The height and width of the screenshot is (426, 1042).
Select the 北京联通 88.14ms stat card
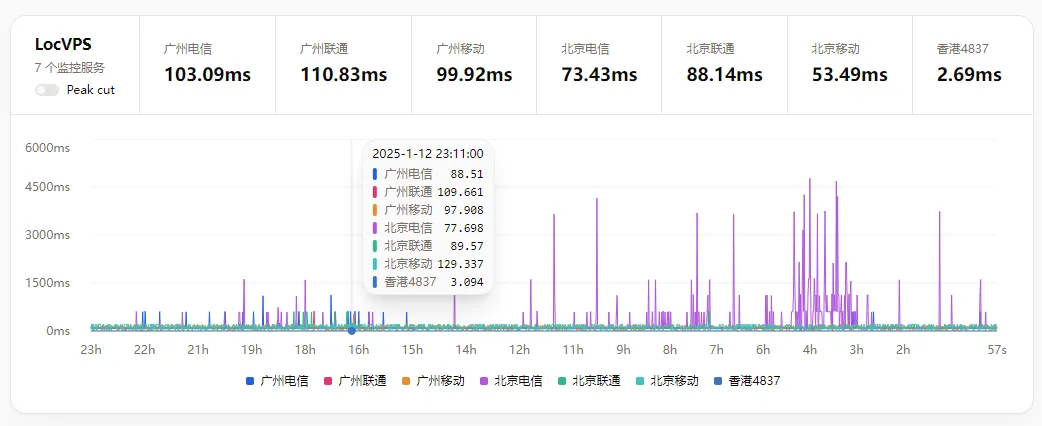tap(724, 65)
